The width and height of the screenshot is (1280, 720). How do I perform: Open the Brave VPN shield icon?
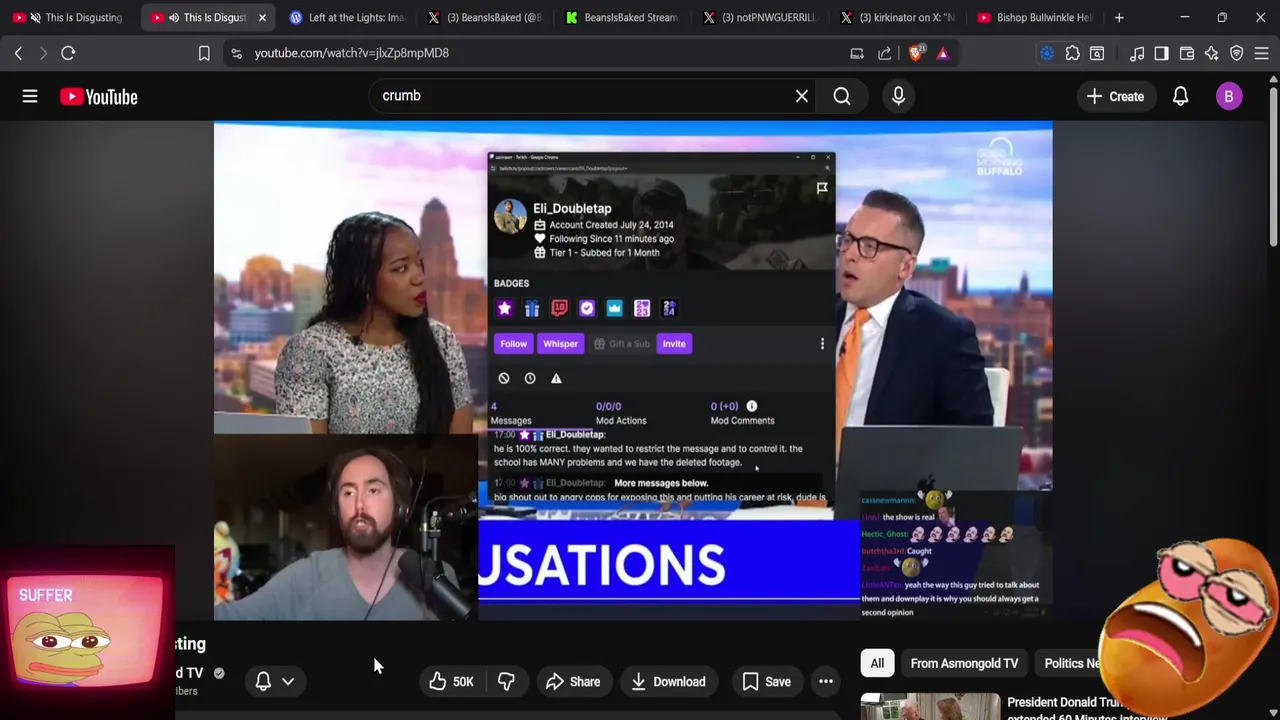tap(1237, 53)
